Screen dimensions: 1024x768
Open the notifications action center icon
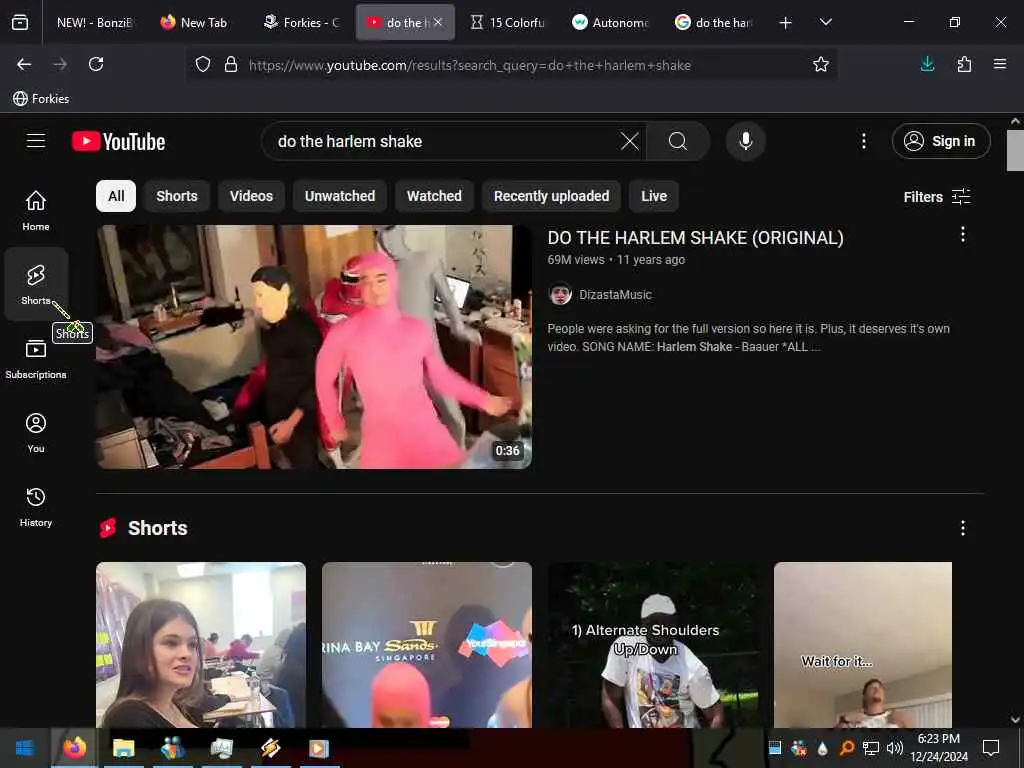(991, 748)
